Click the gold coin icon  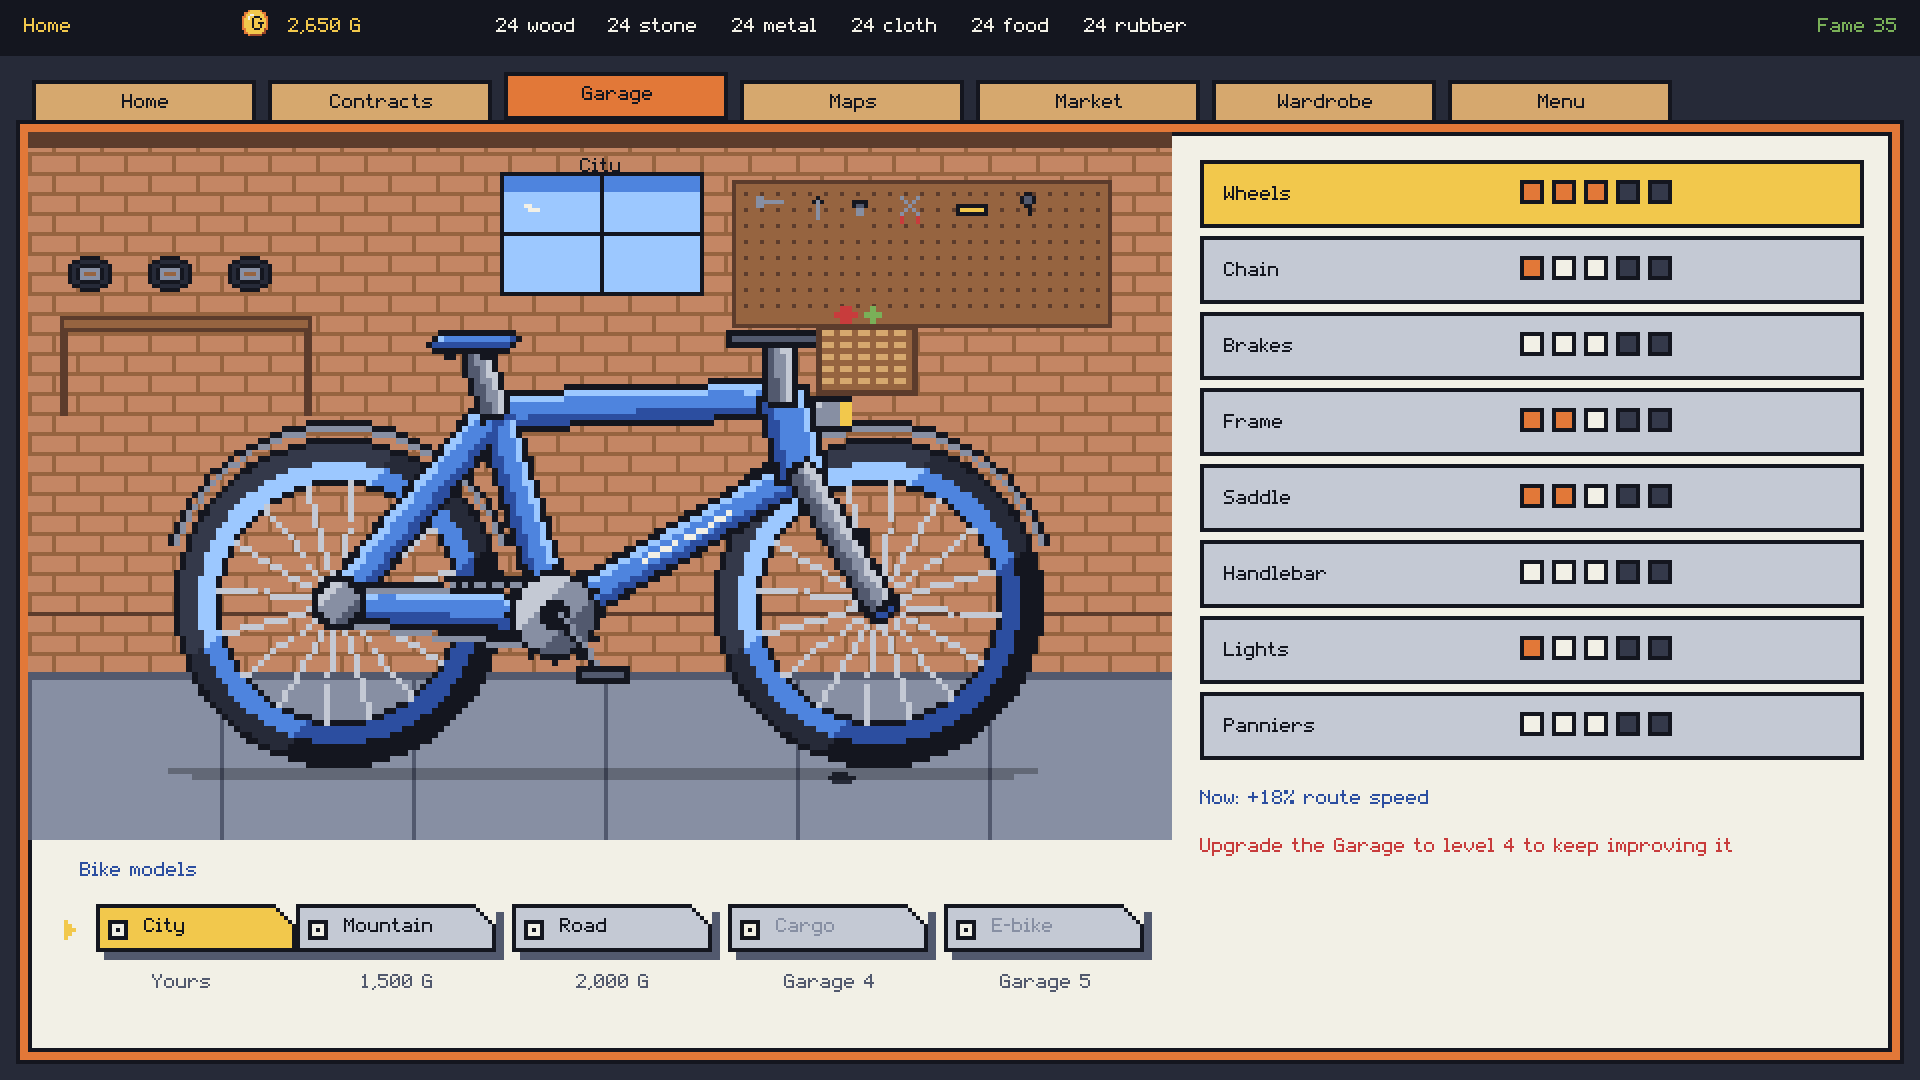coord(255,24)
